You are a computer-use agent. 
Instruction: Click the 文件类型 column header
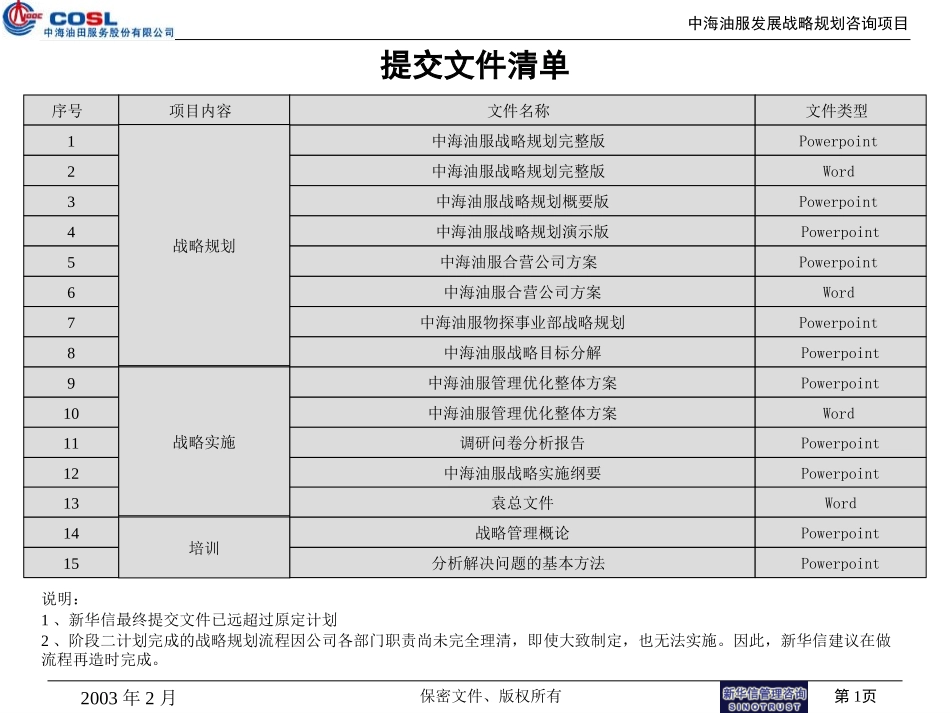pyautogui.click(x=840, y=110)
